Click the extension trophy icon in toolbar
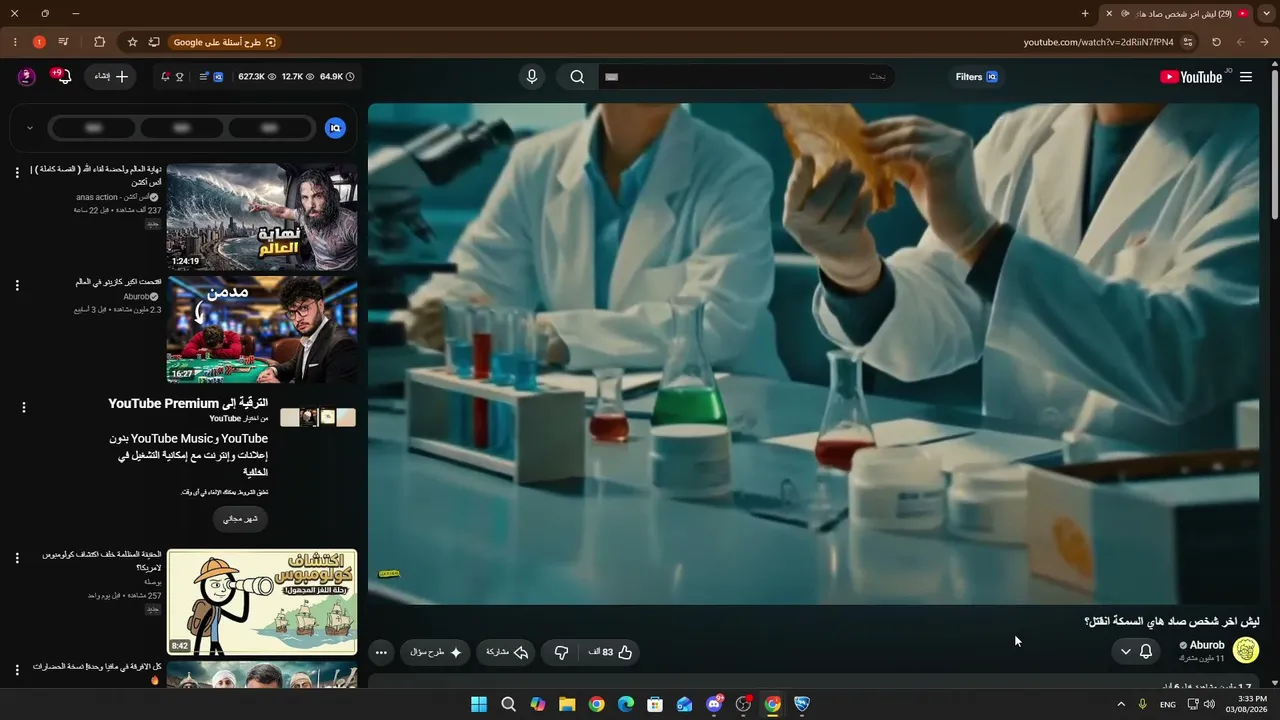Image resolution: width=1280 pixels, height=720 pixels. [x=180, y=77]
